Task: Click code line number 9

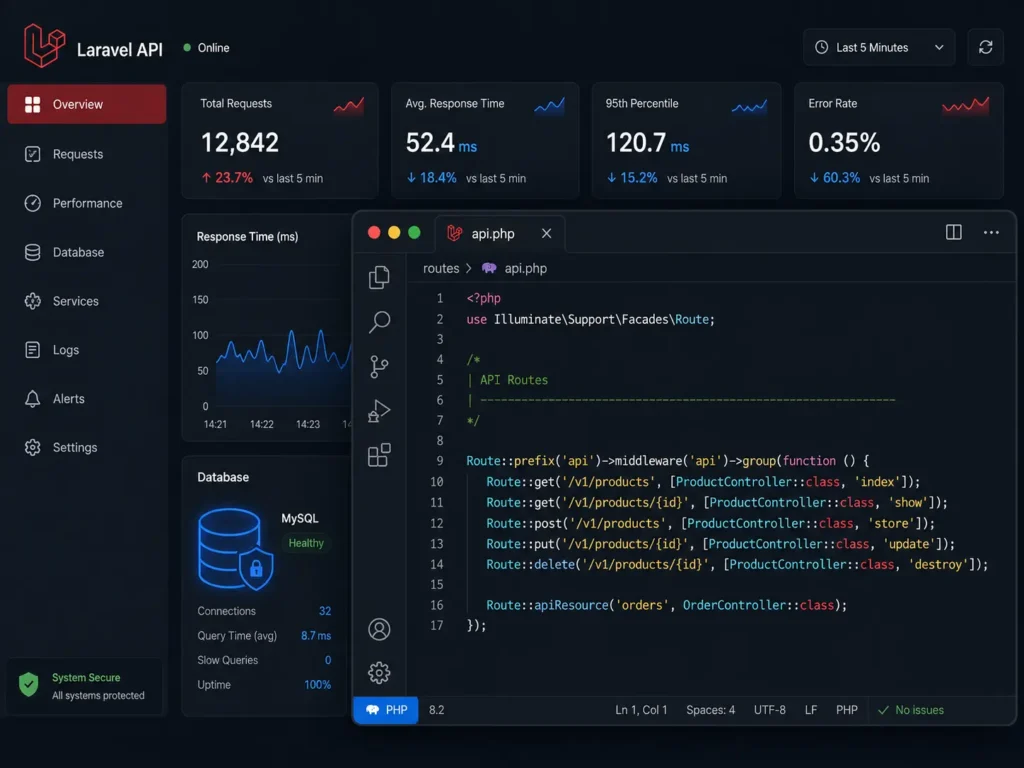Action: point(440,461)
